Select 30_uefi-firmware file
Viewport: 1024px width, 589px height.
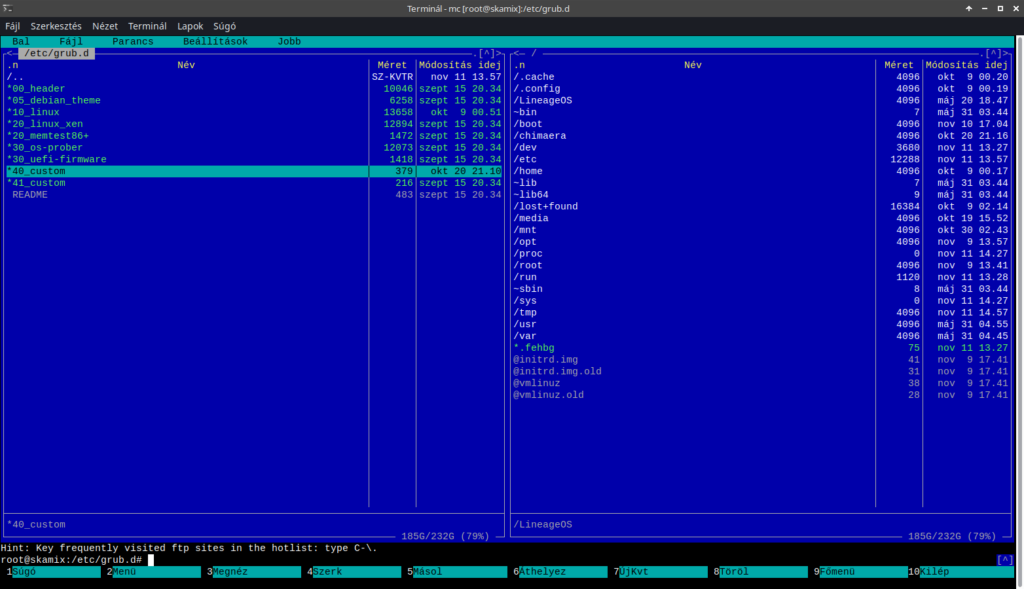[x=253, y=159]
